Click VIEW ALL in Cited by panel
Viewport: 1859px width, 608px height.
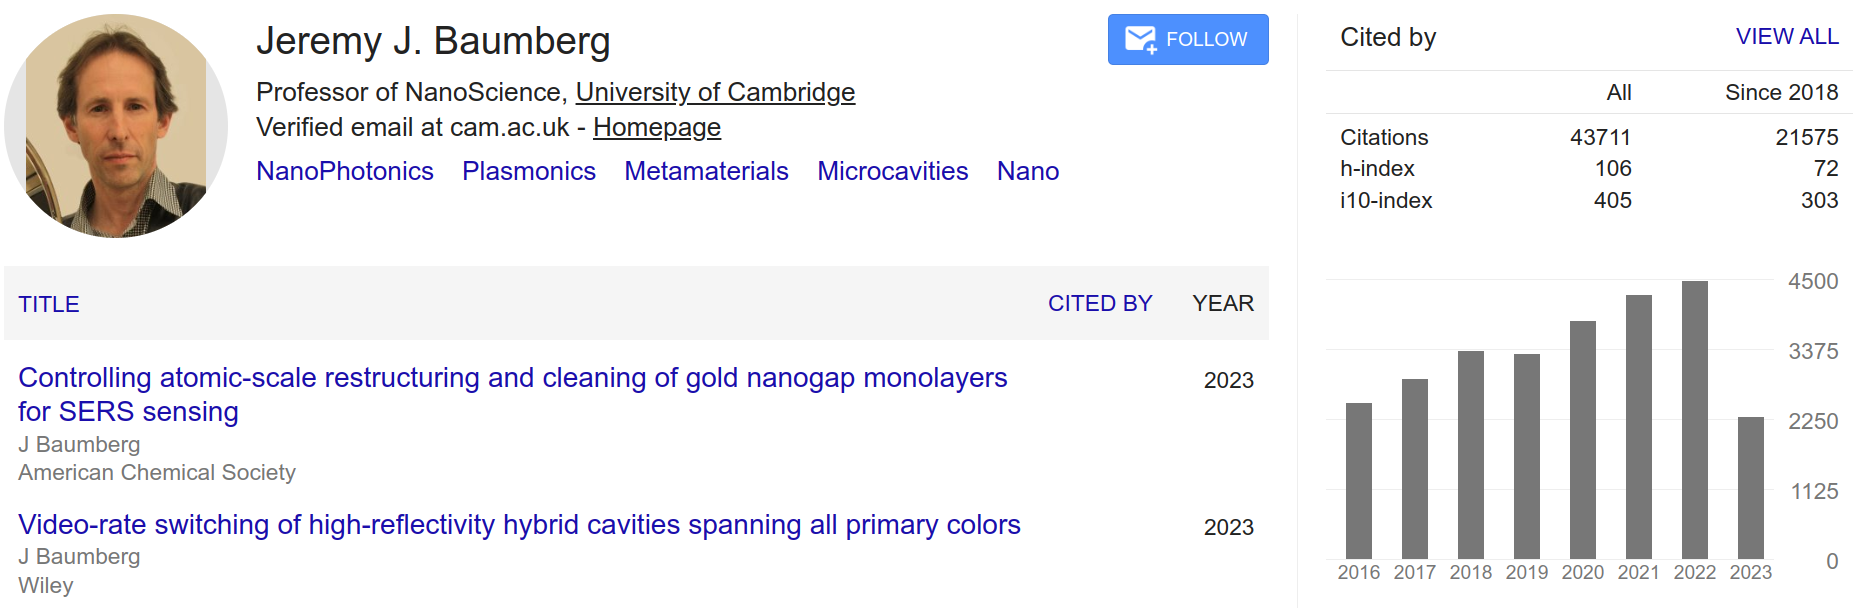coord(1786,37)
